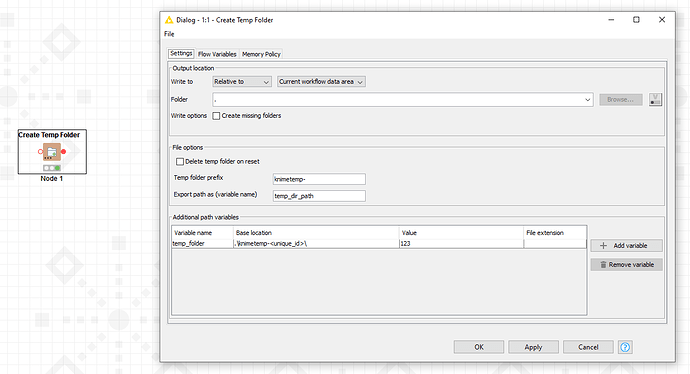Expand the Folder path history dropdown
The image size is (690, 374).
coord(587,100)
